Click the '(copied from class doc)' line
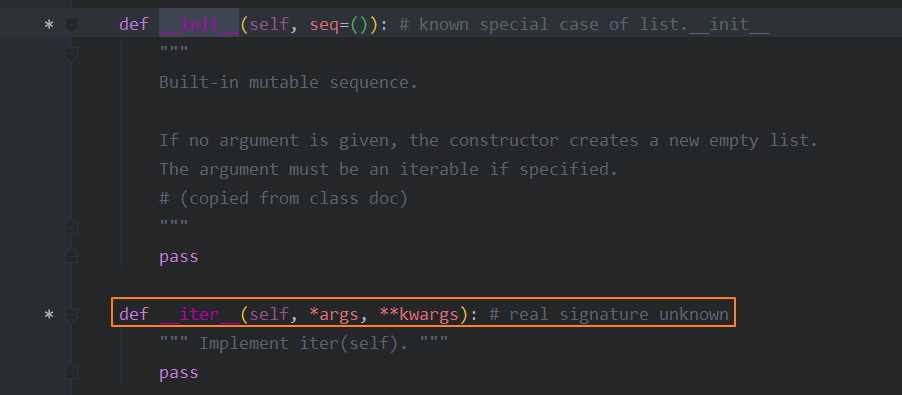Viewport: 902px width, 395px height. tap(284, 199)
